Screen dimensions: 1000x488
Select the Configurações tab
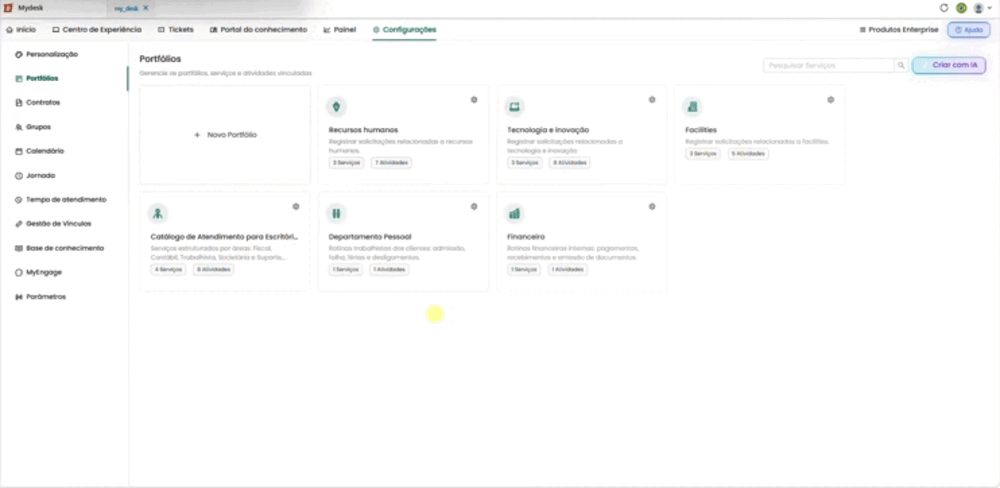[404, 29]
